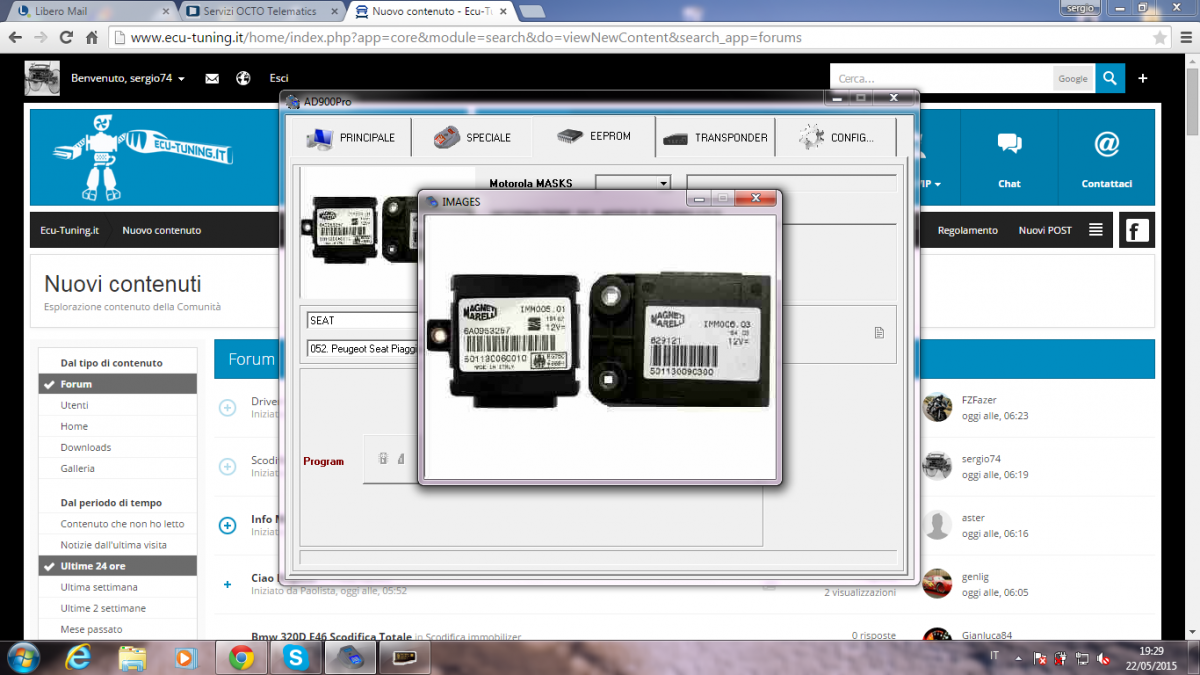Select the SEAT combo box field
Viewport: 1200px width, 675px height.
click(x=362, y=320)
